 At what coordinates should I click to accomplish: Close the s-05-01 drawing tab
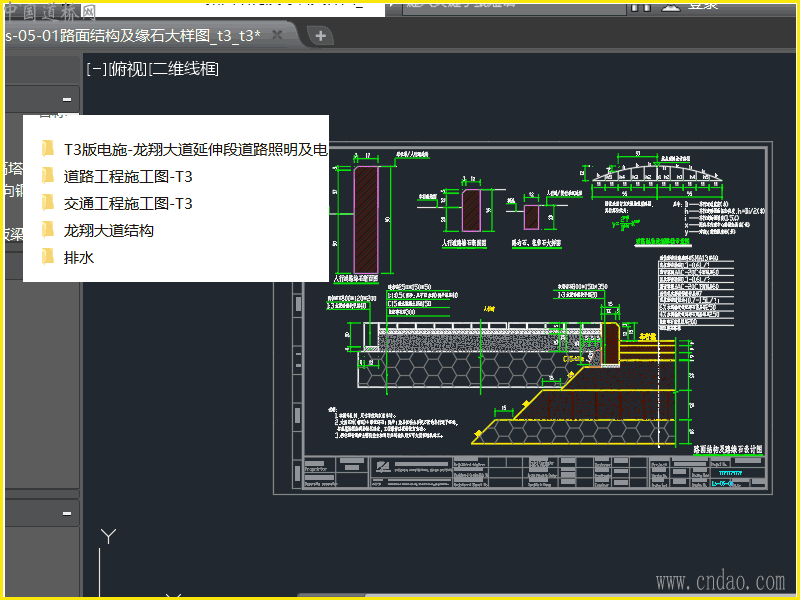click(x=277, y=35)
